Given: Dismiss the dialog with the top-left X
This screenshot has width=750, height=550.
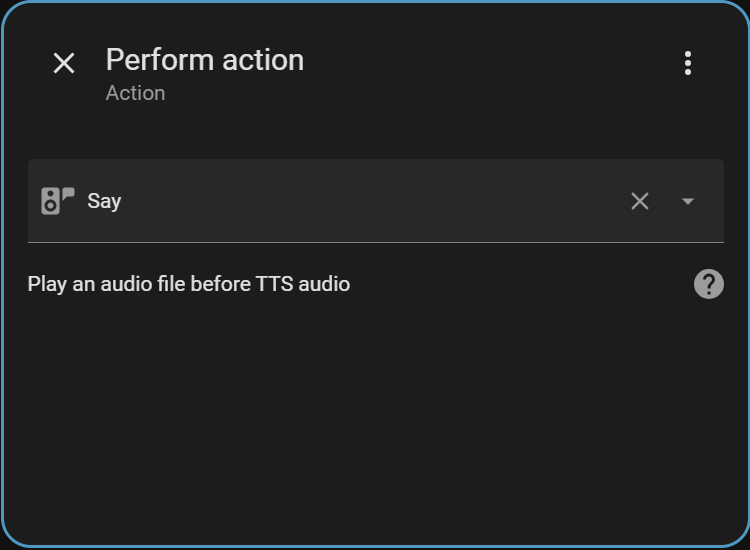Looking at the screenshot, I should coord(64,63).
